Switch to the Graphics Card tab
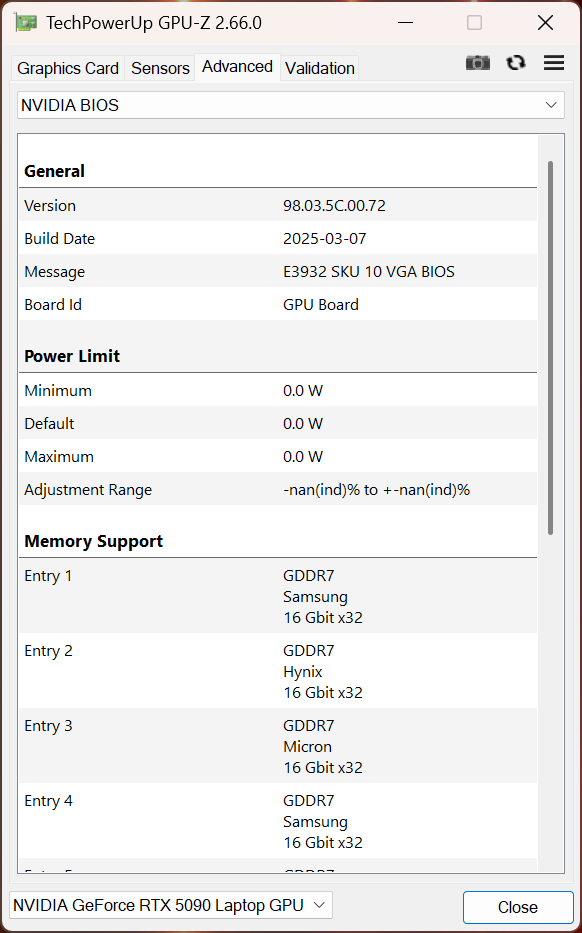 click(68, 68)
